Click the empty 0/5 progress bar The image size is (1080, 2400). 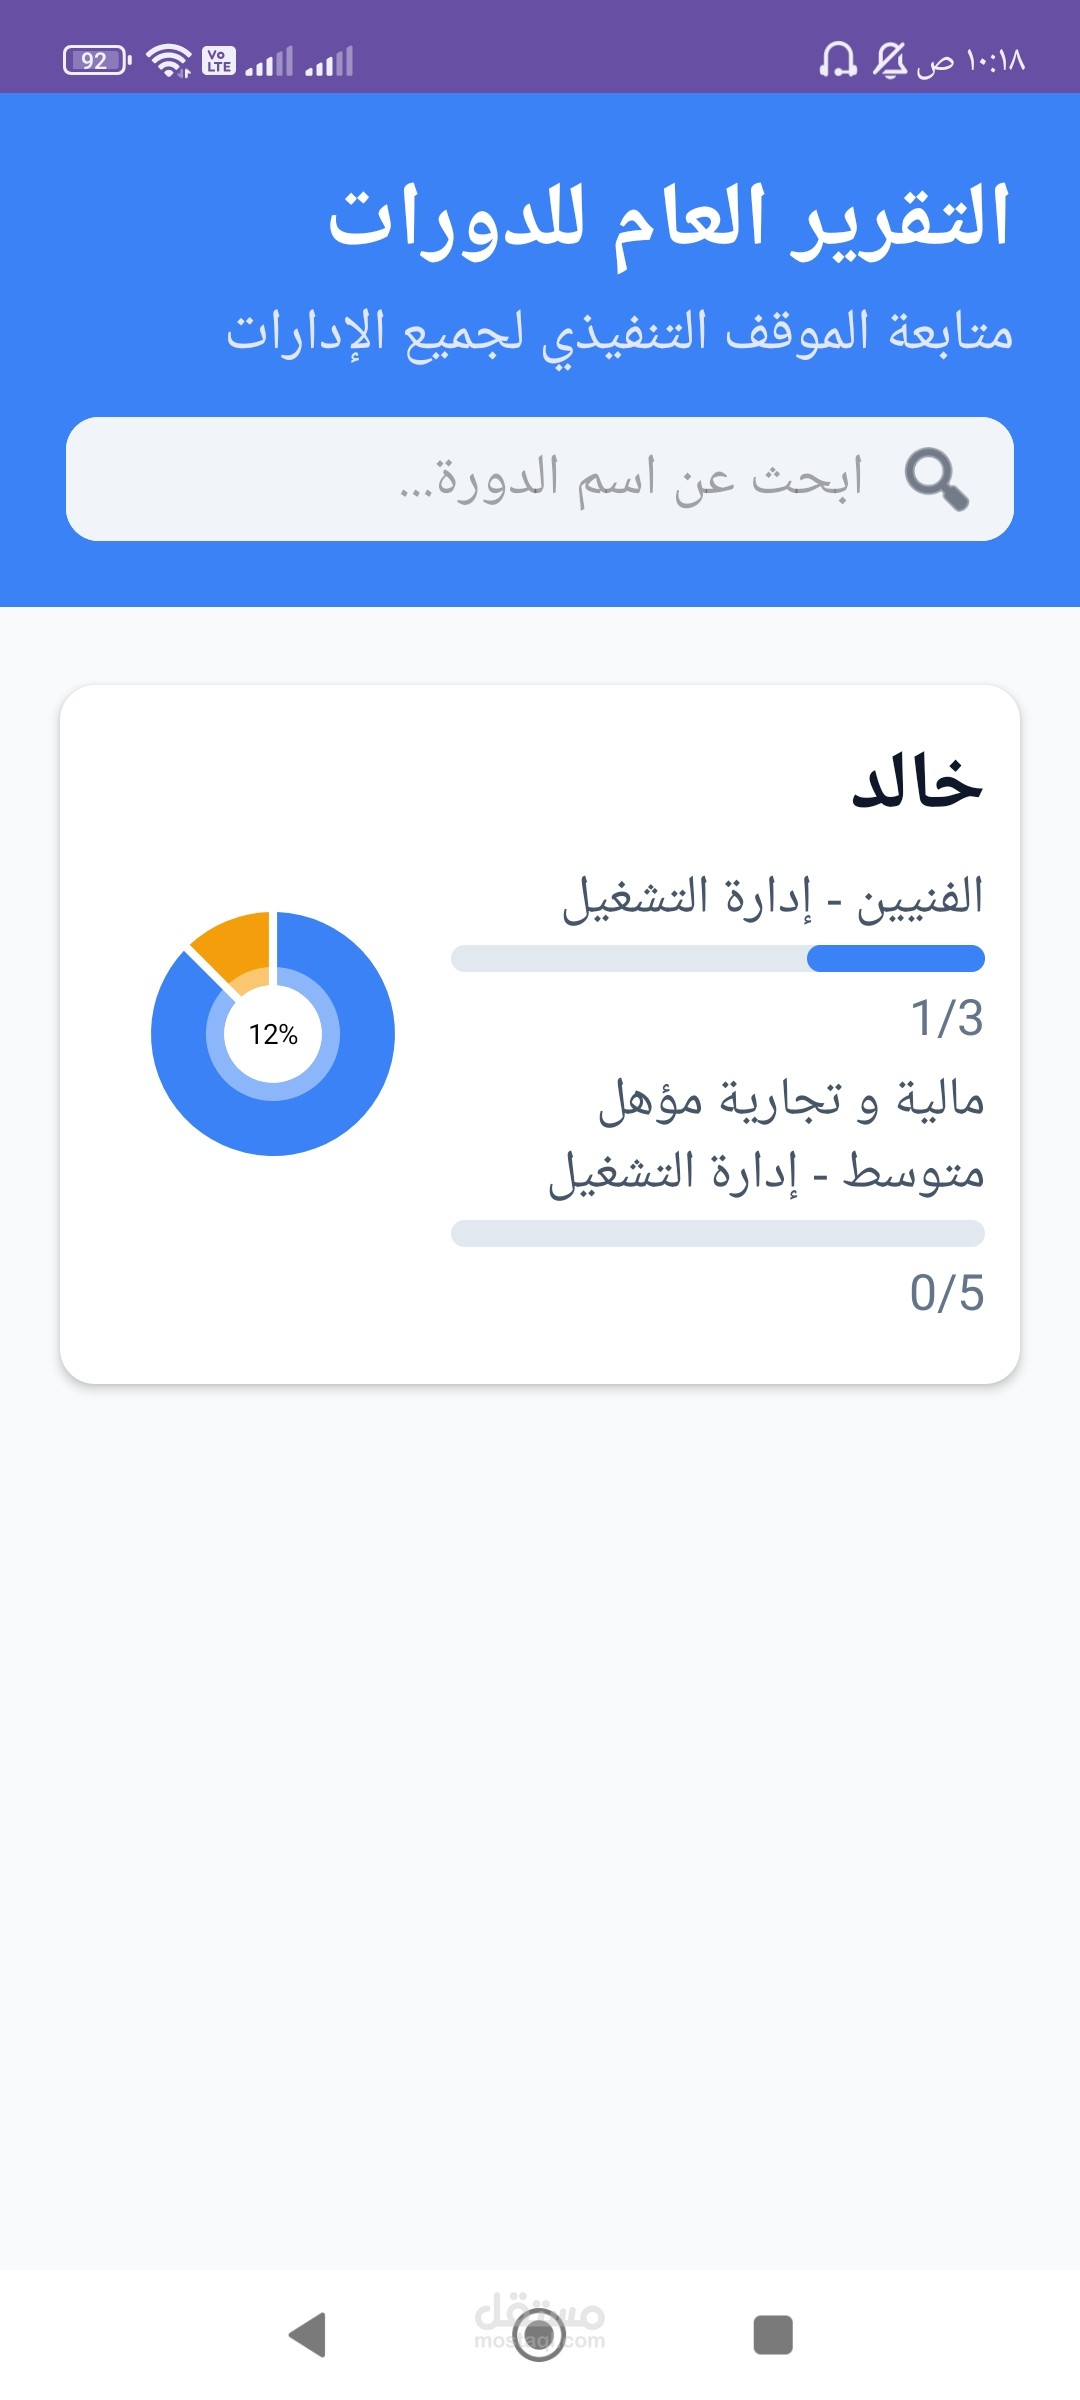718,1233
